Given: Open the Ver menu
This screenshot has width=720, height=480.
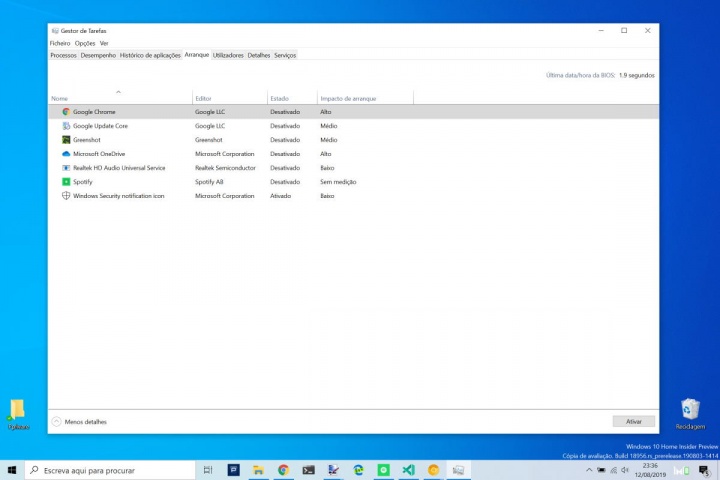Looking at the screenshot, I should (104, 43).
